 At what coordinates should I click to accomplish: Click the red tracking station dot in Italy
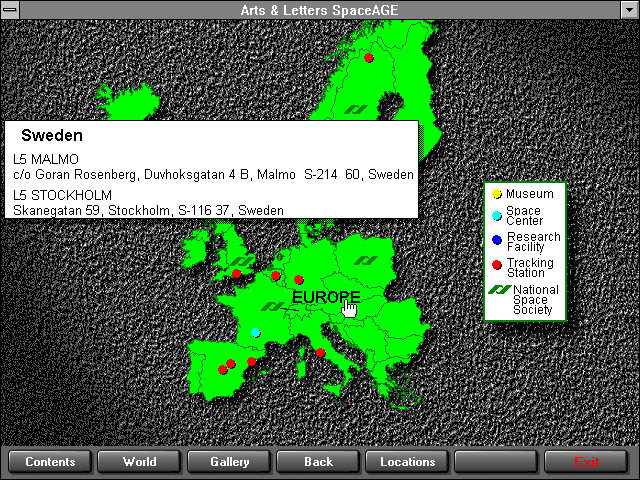[x=321, y=352]
